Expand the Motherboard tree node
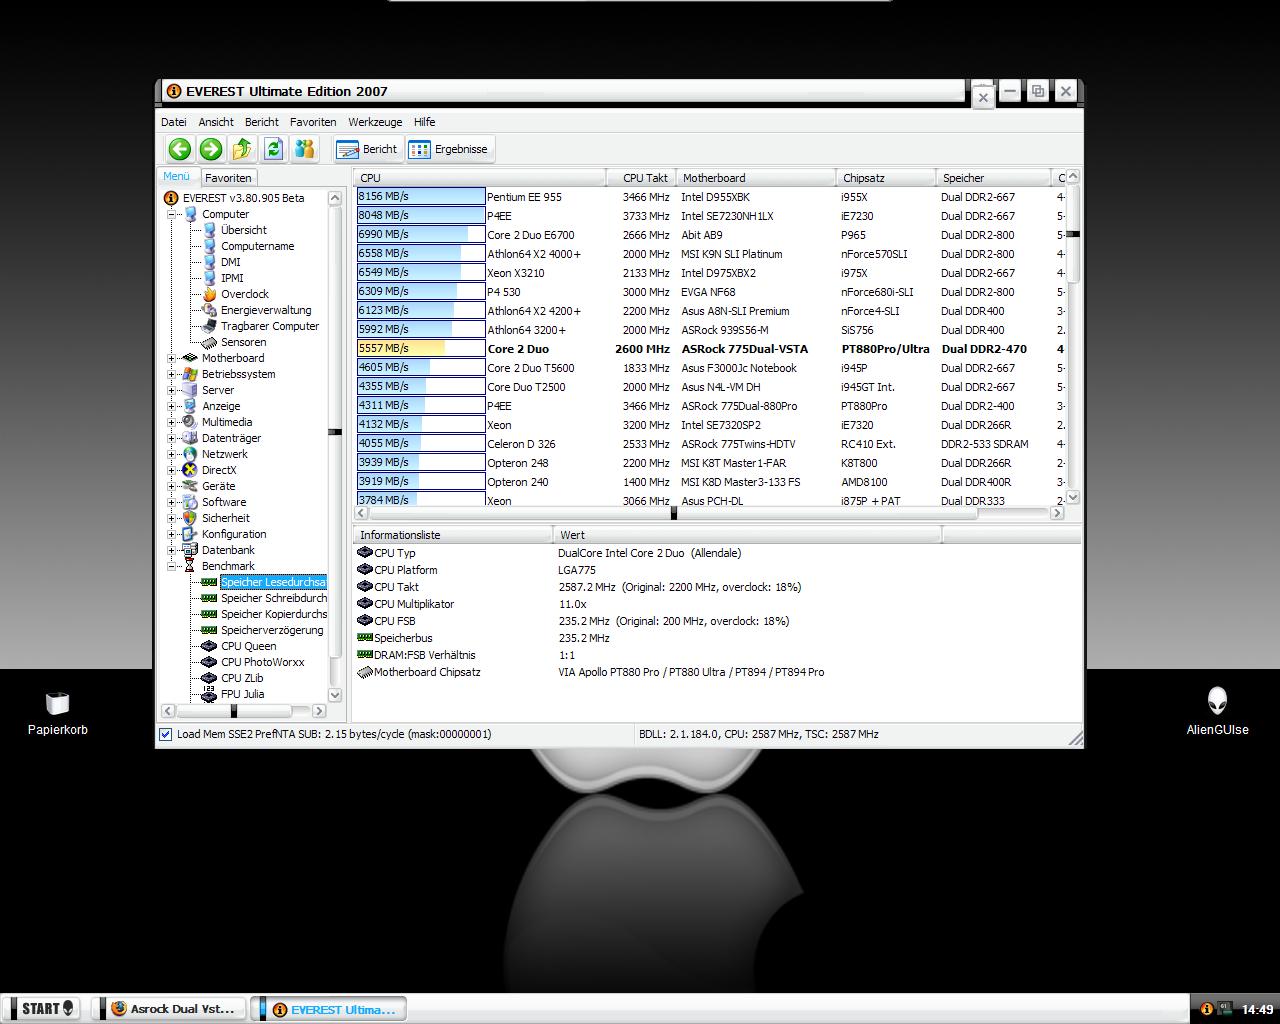 tap(172, 358)
